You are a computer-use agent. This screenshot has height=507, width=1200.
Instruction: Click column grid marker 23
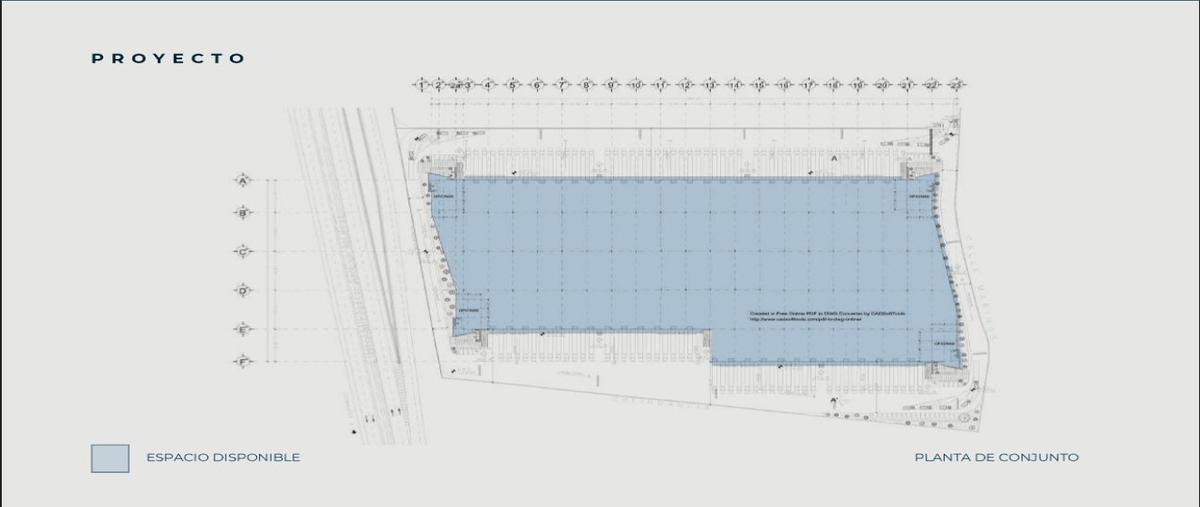956,84
